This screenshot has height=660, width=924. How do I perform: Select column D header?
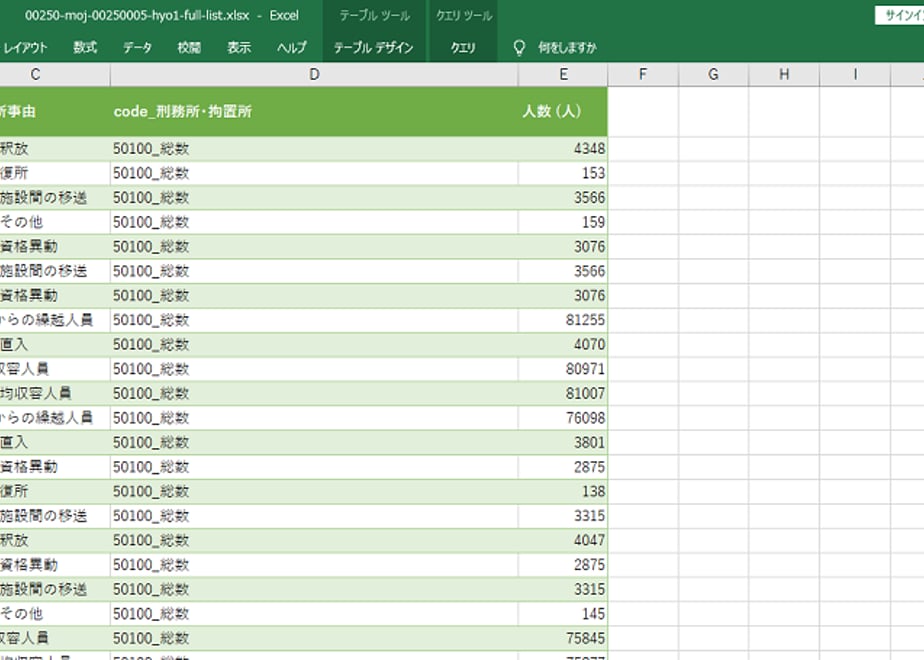(314, 75)
